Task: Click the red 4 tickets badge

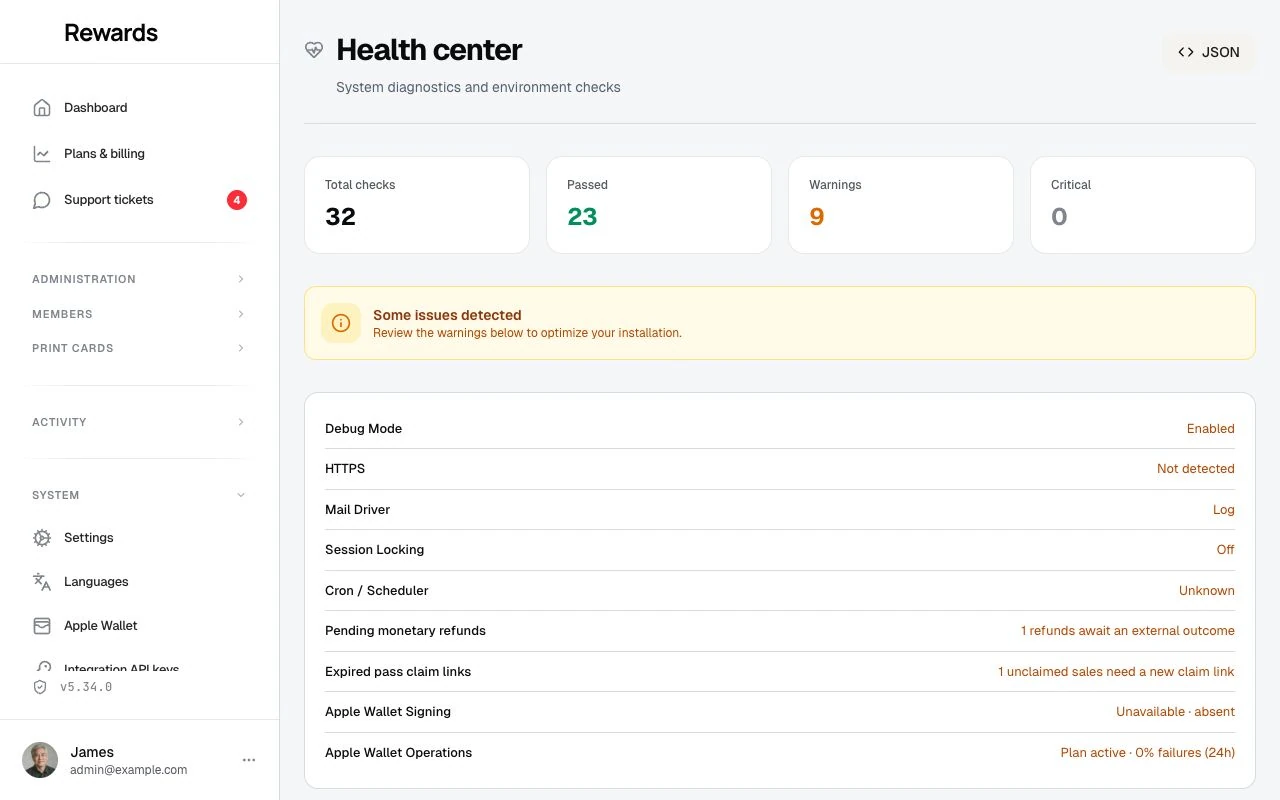Action: (237, 200)
